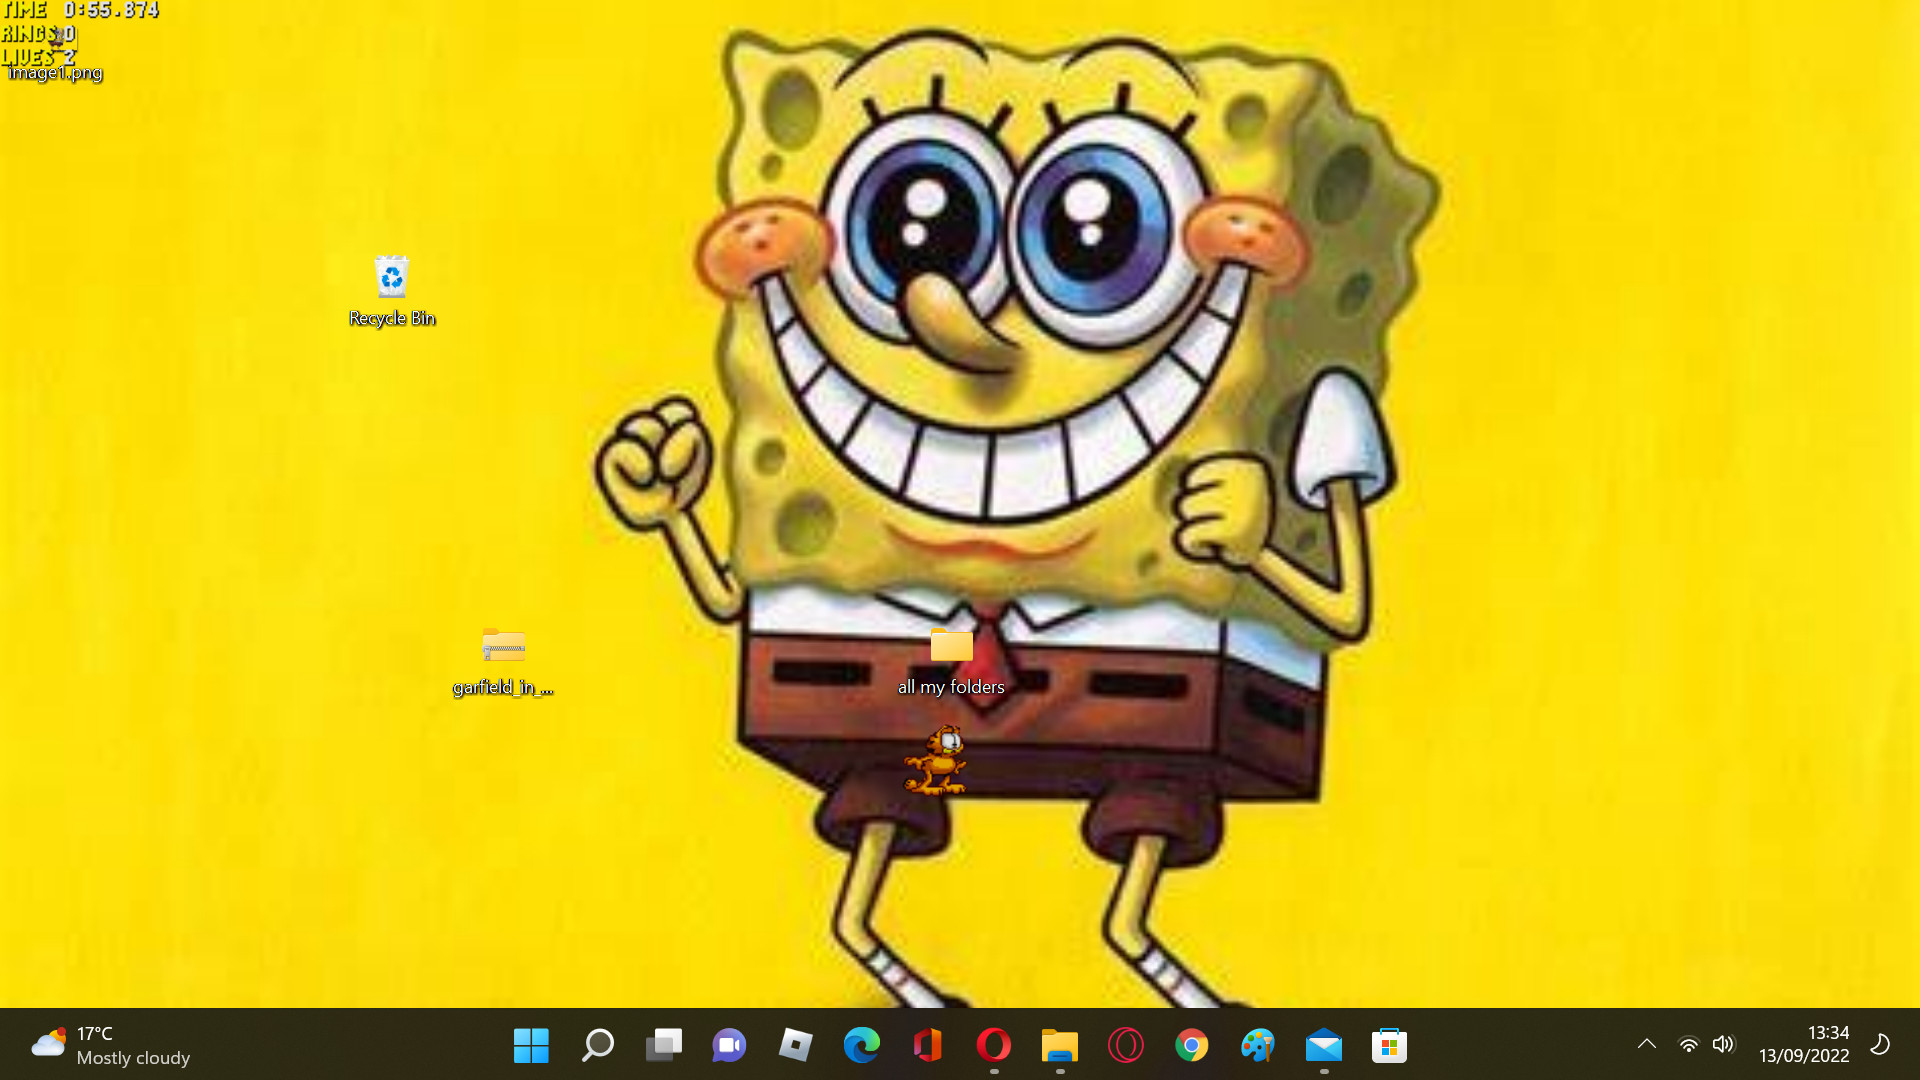Select the 'all my folders' folder
This screenshot has width=1920, height=1080.
[x=951, y=661]
